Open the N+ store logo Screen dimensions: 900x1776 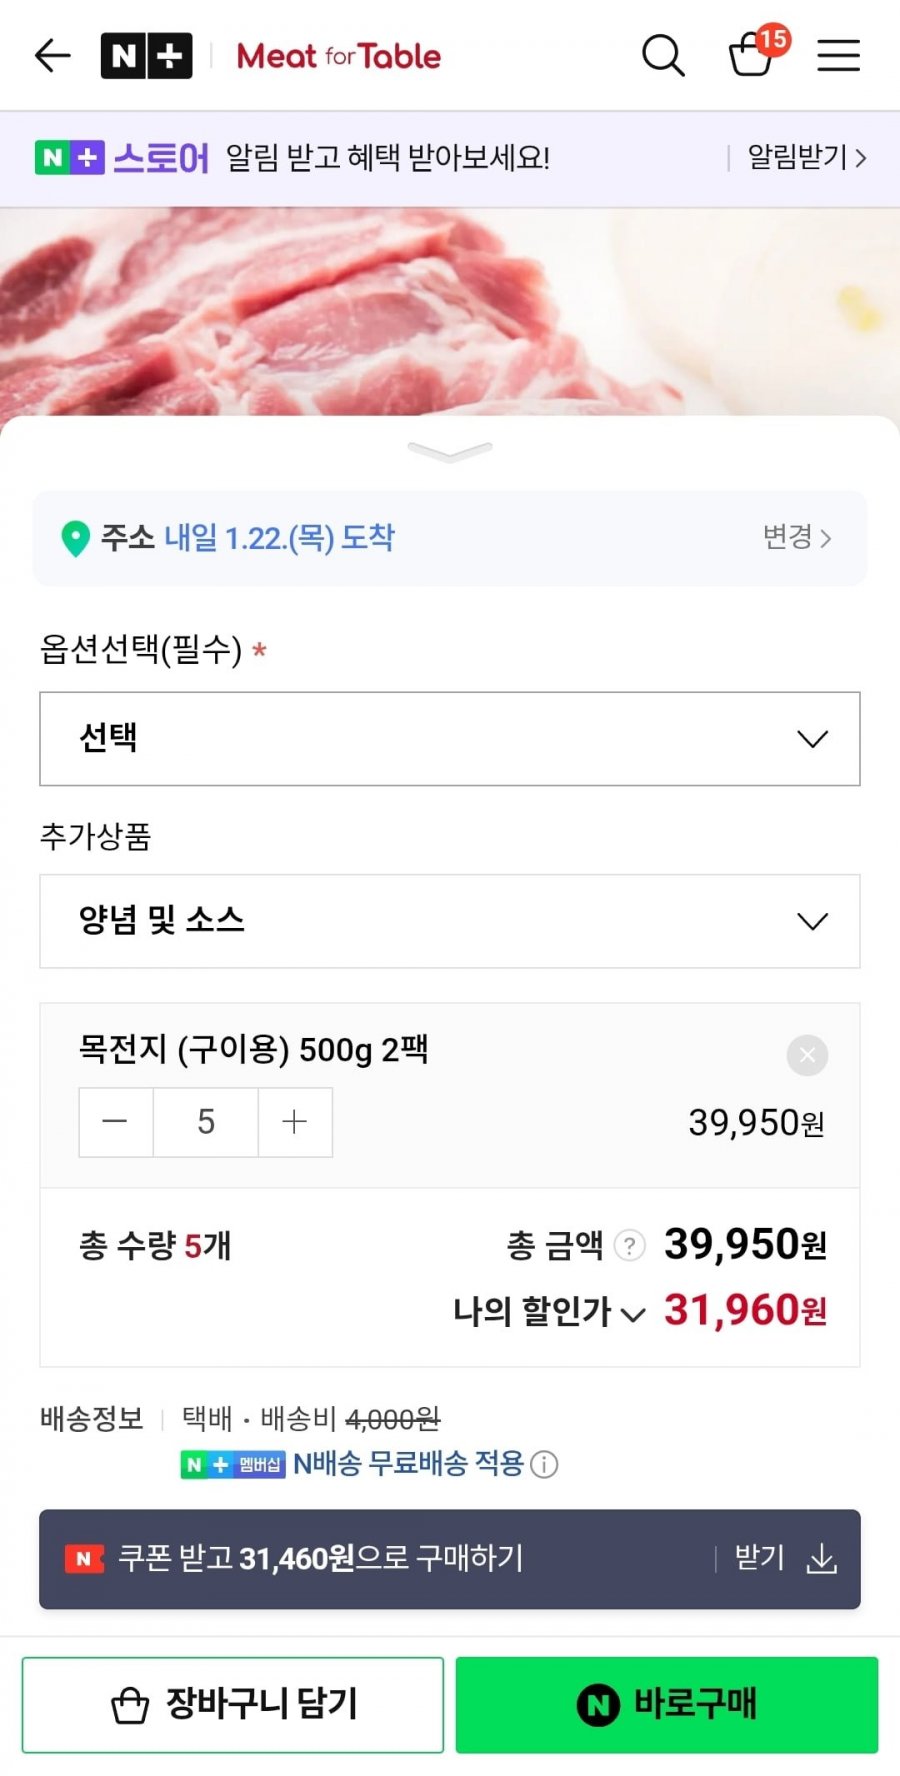click(146, 56)
